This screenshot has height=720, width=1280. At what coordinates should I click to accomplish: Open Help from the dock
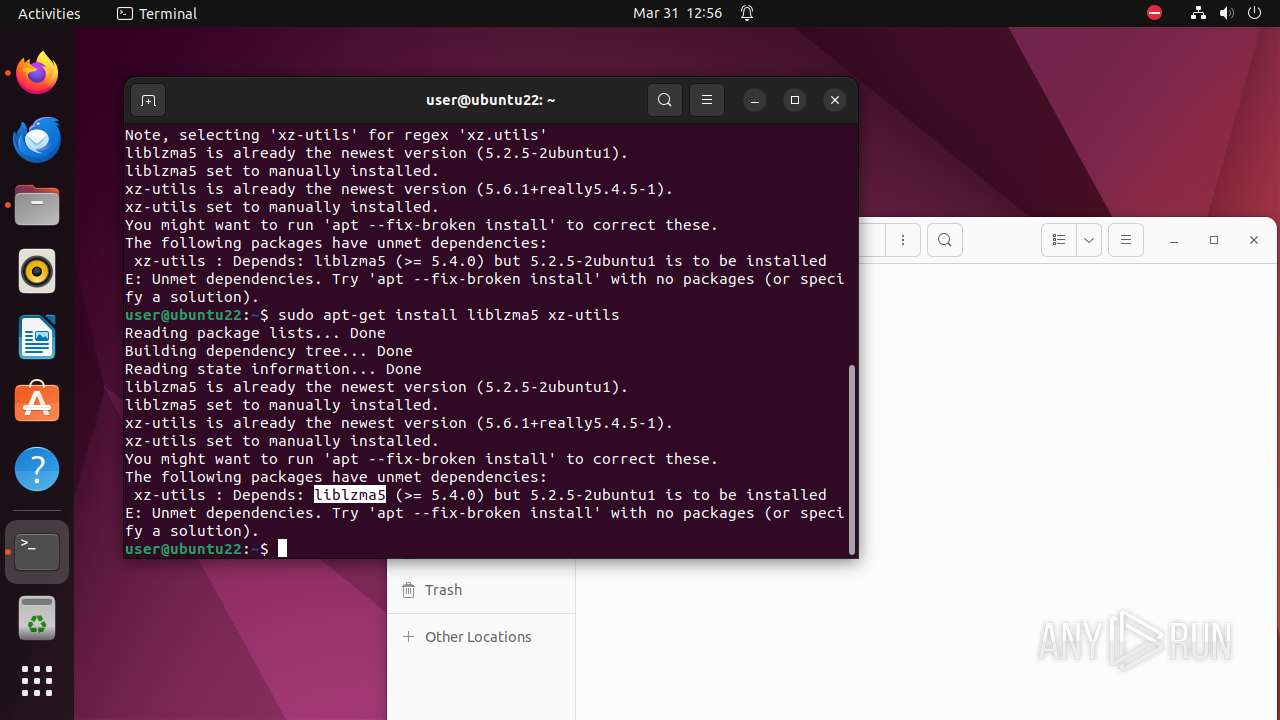37,469
